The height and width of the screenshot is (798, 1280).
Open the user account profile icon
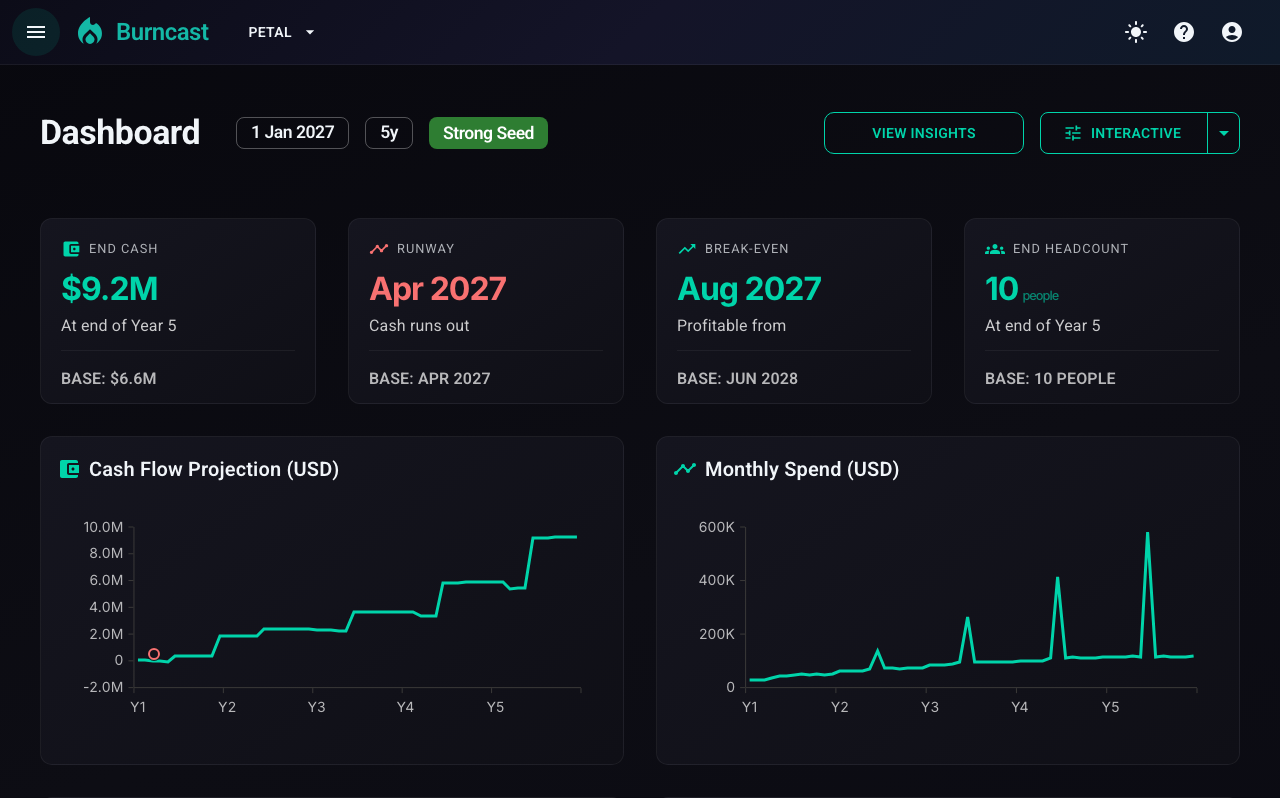[x=1232, y=32]
